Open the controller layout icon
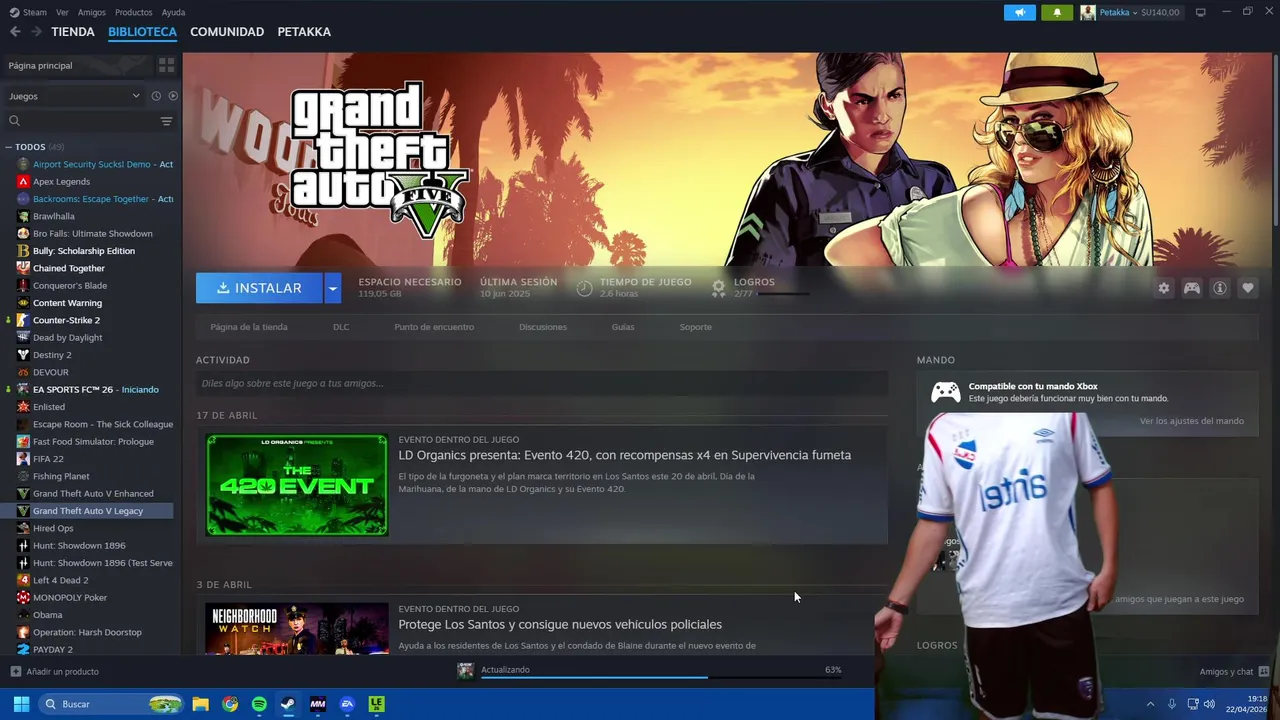This screenshot has height=720, width=1280. click(x=1192, y=288)
